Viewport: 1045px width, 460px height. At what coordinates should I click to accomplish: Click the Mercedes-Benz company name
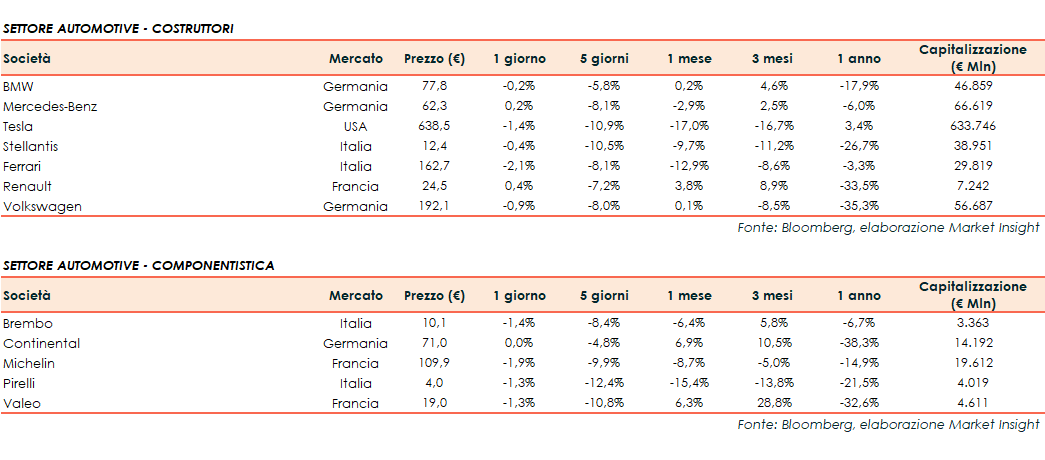tap(50, 106)
